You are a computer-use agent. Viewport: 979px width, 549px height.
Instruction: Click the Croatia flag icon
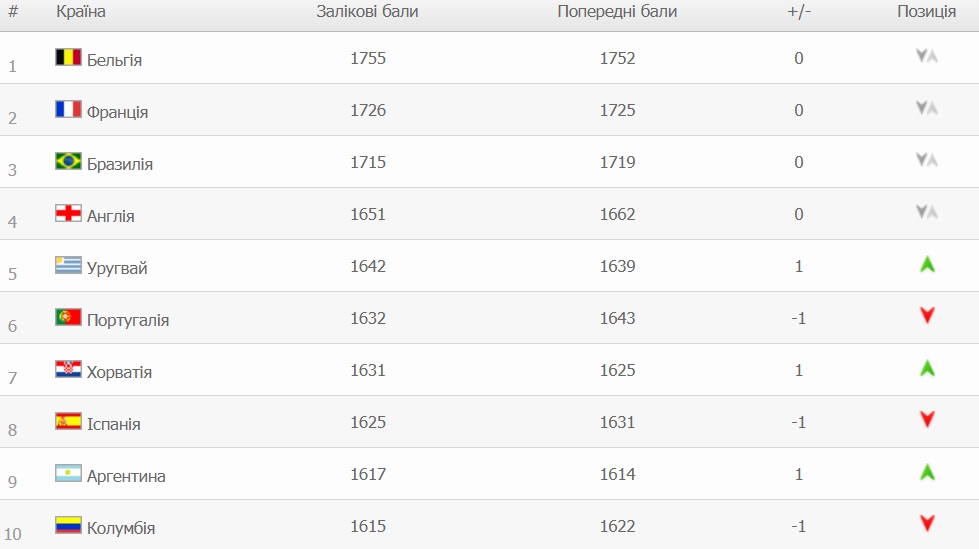pyautogui.click(x=68, y=369)
